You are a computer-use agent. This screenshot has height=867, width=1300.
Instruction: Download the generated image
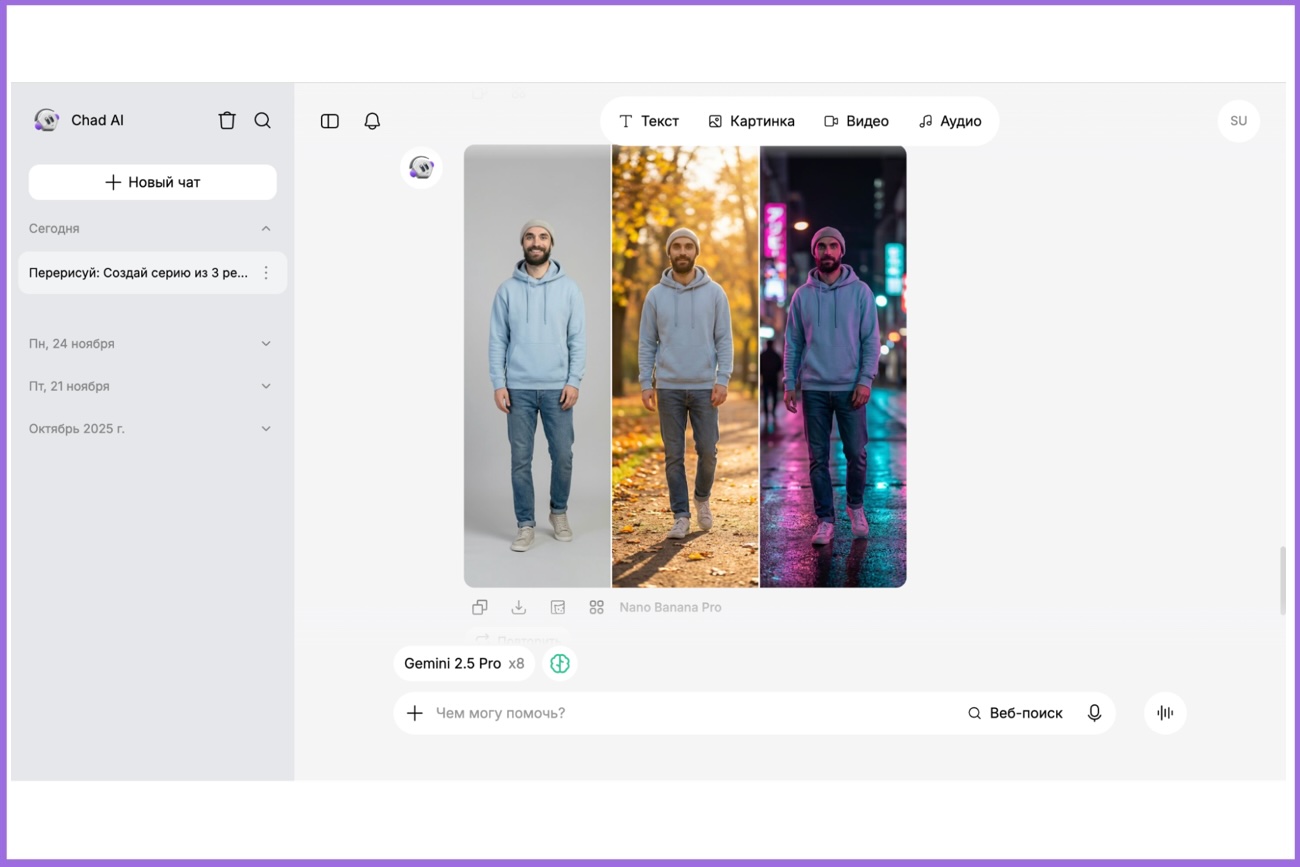[519, 607]
